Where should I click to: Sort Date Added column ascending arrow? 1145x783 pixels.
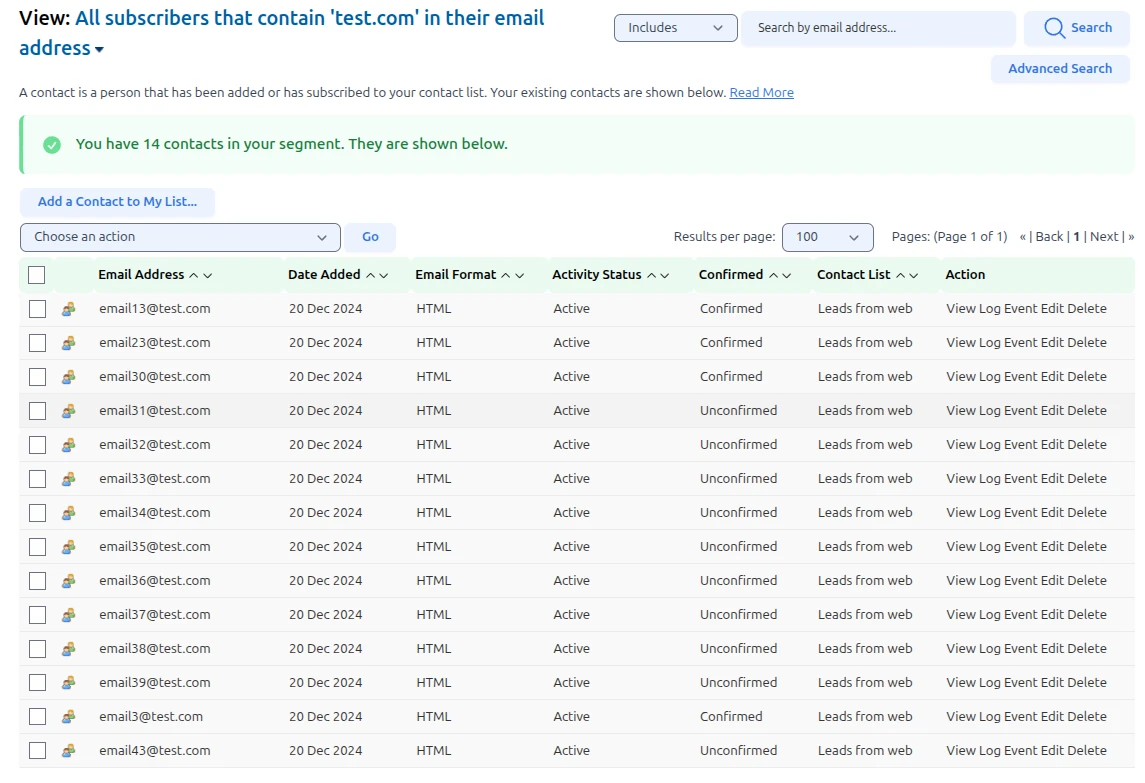(370, 275)
